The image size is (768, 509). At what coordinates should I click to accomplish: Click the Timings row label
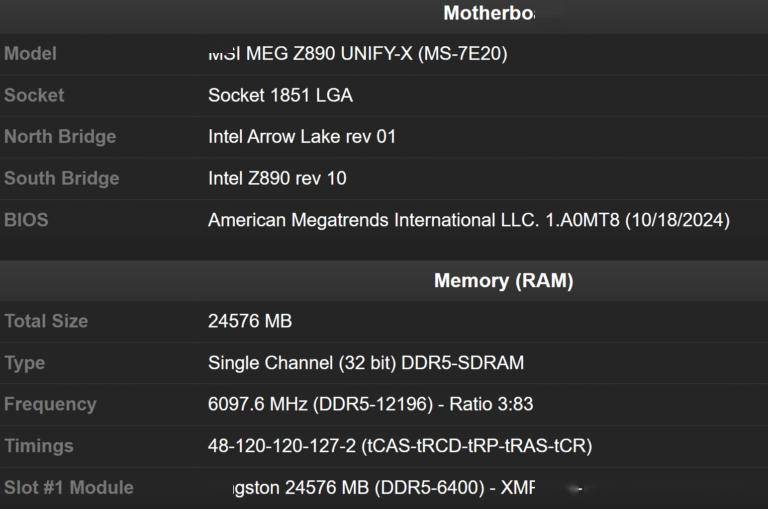(x=39, y=446)
